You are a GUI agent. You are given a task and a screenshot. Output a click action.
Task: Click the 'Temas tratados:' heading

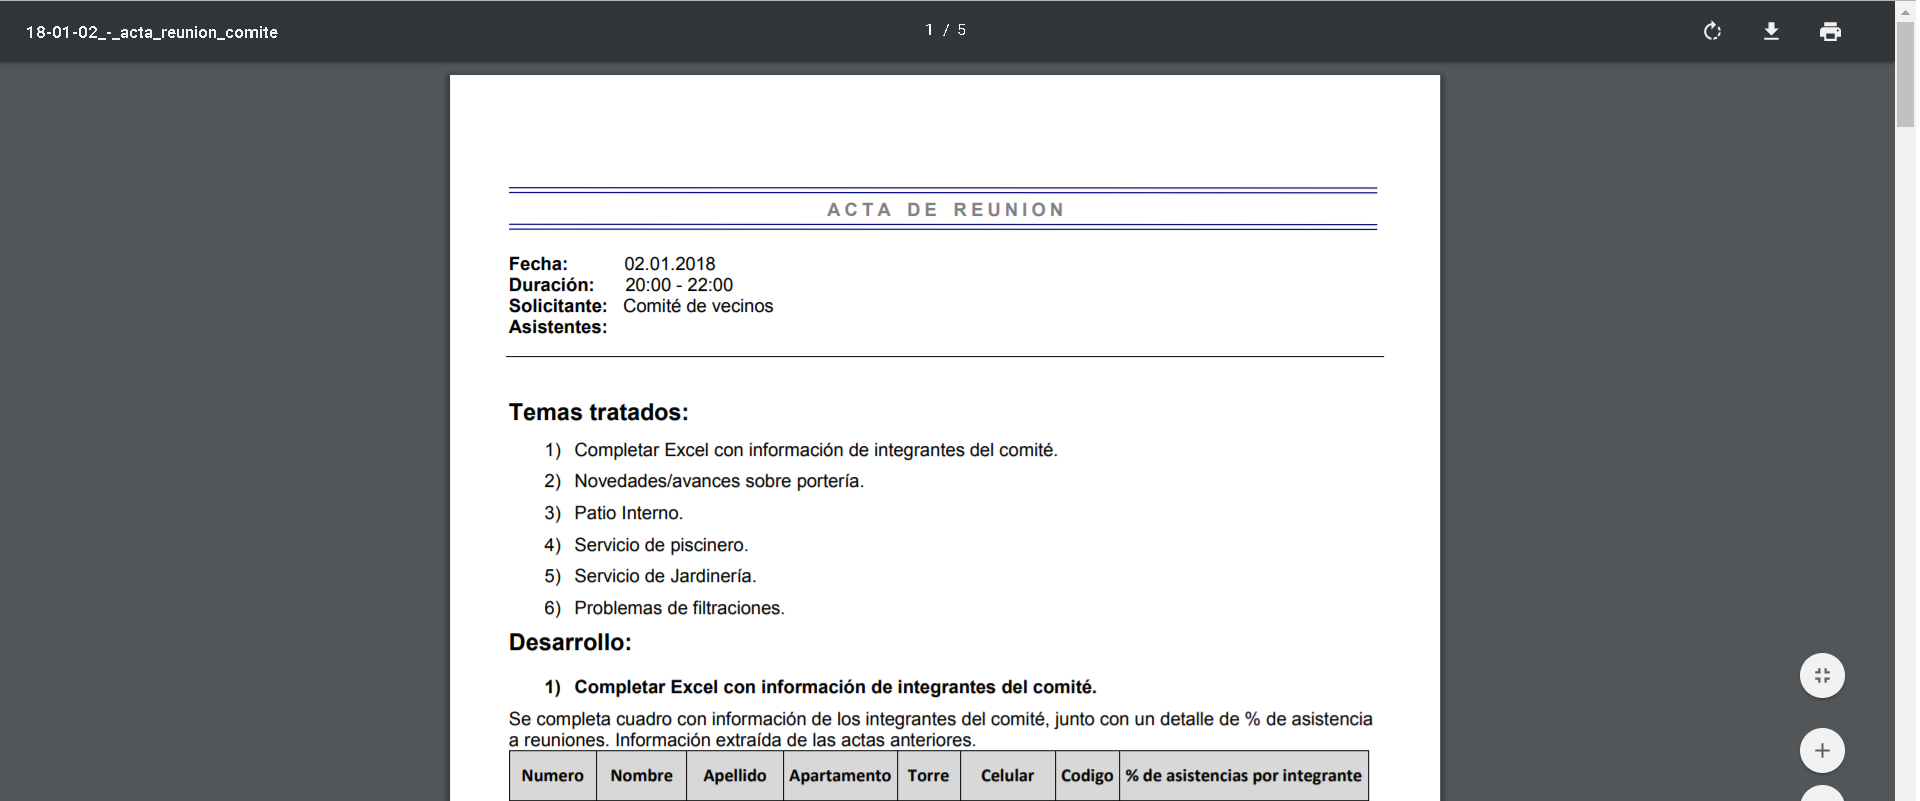(598, 412)
